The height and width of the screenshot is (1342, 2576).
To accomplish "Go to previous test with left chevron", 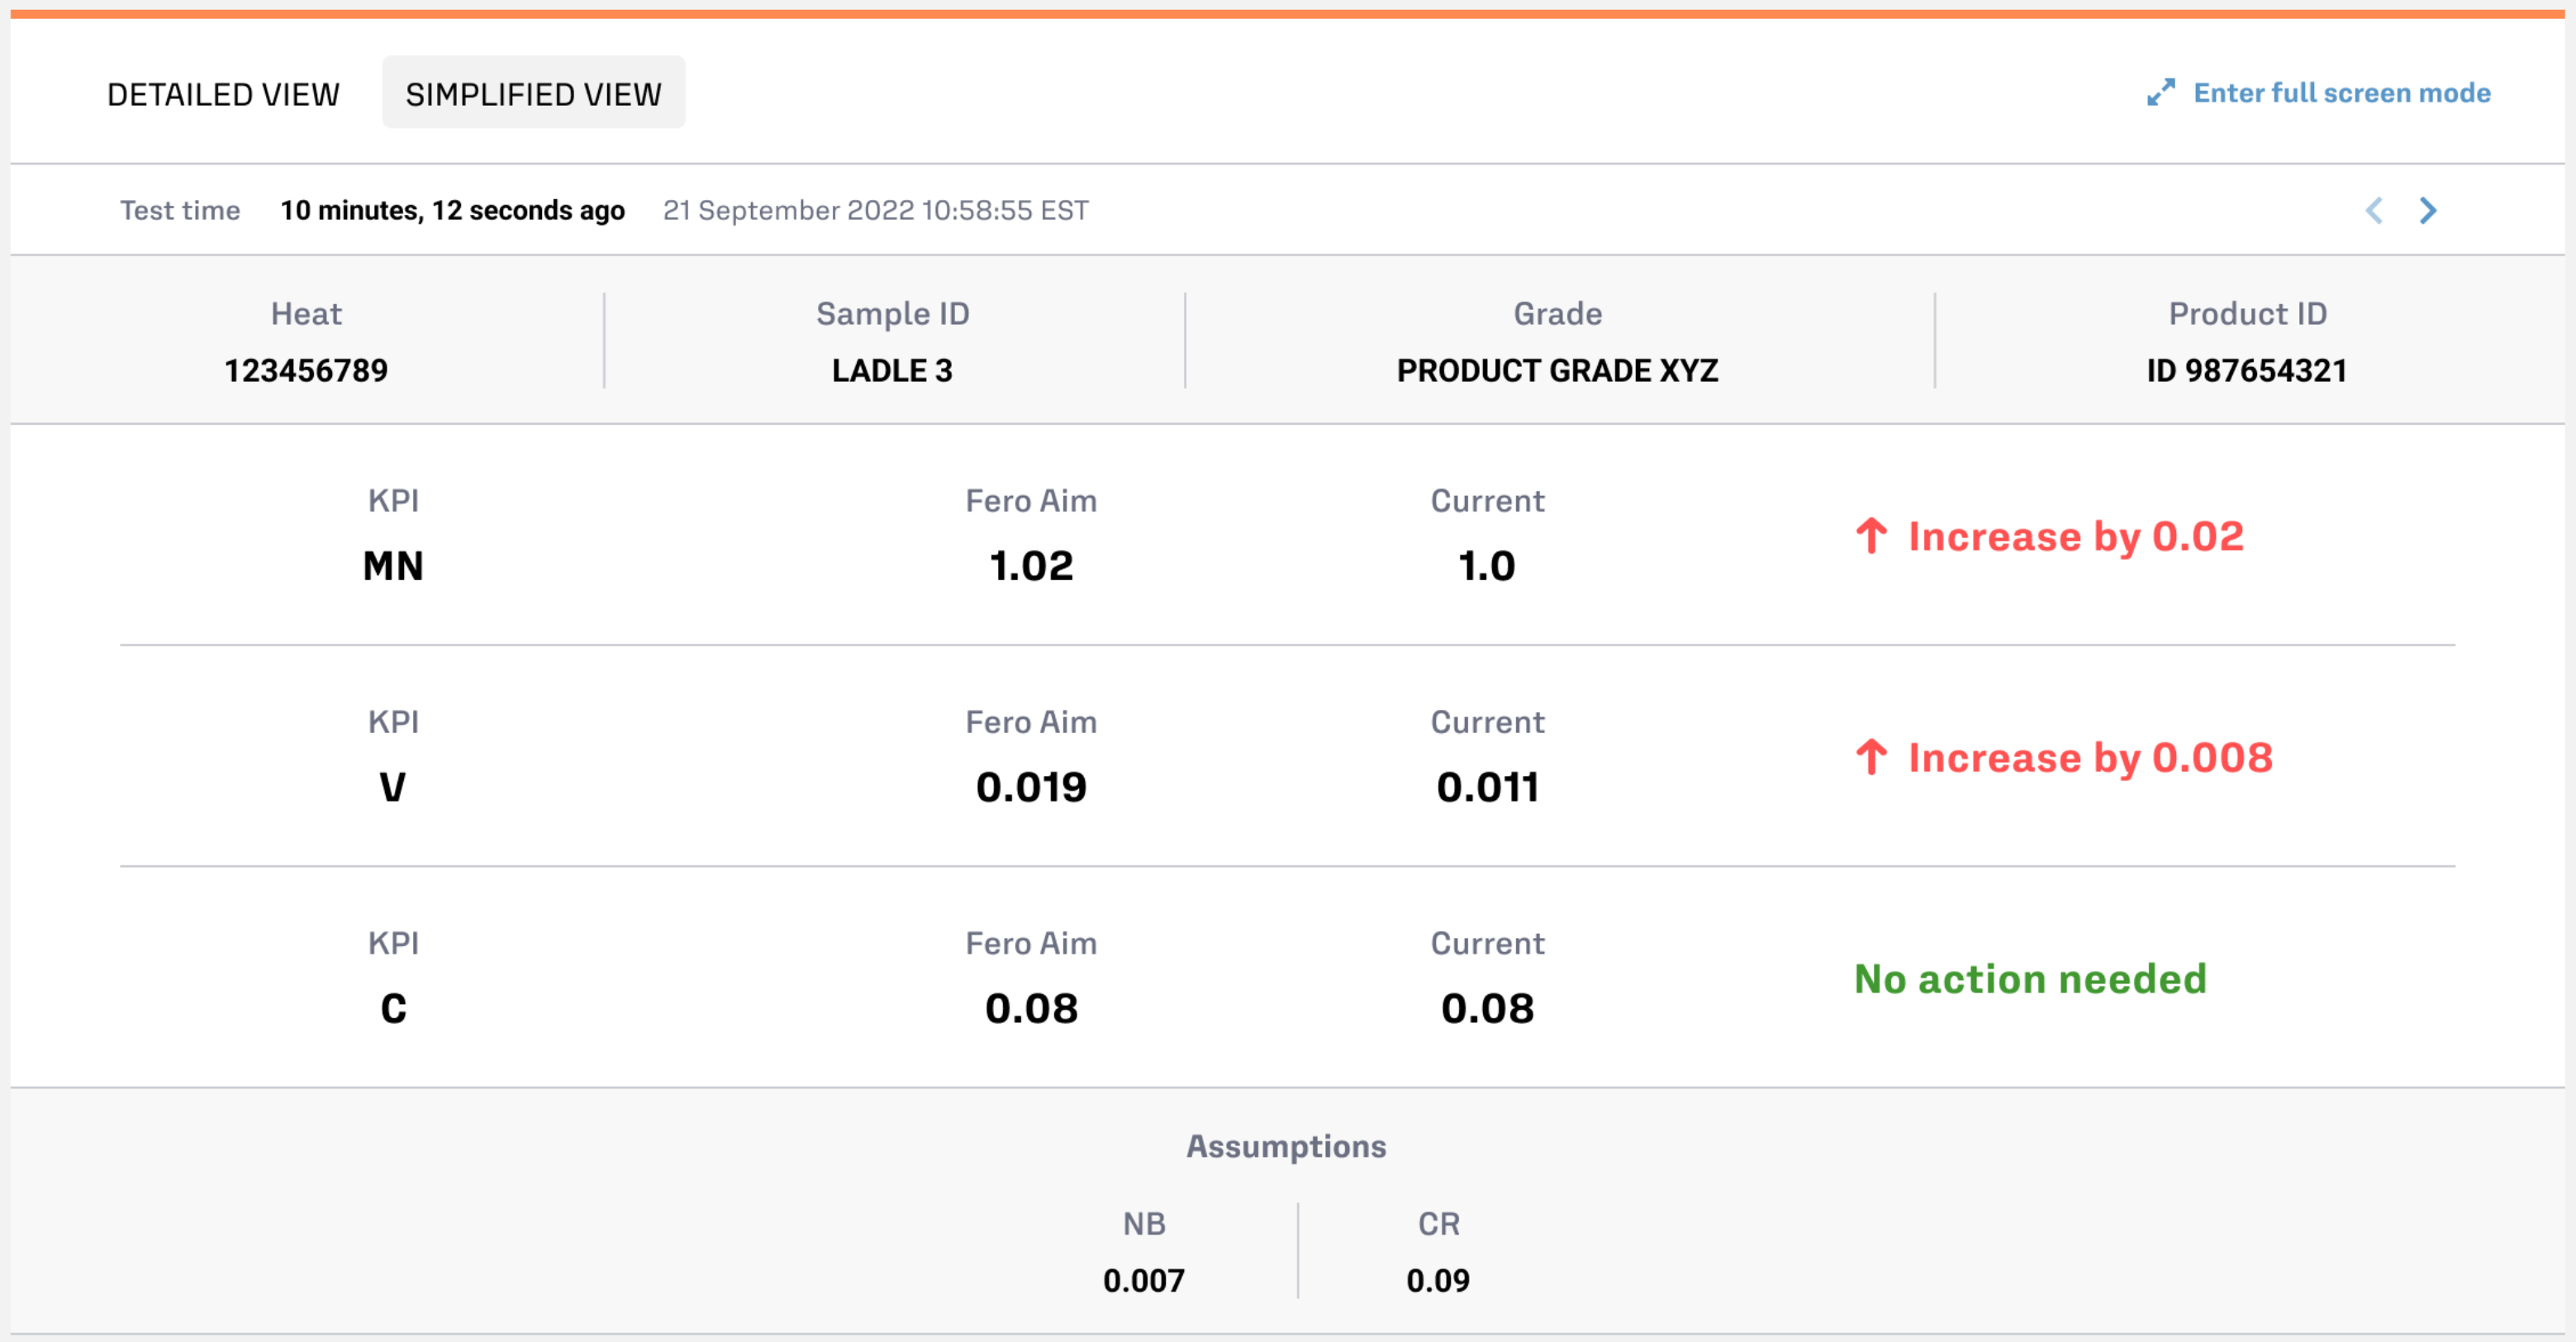I will [x=2374, y=210].
